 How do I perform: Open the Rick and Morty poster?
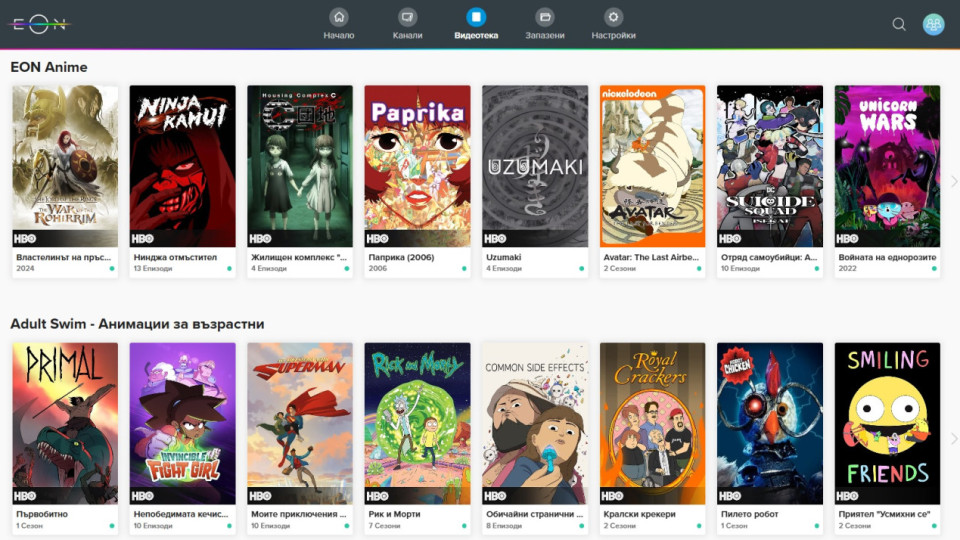point(418,423)
